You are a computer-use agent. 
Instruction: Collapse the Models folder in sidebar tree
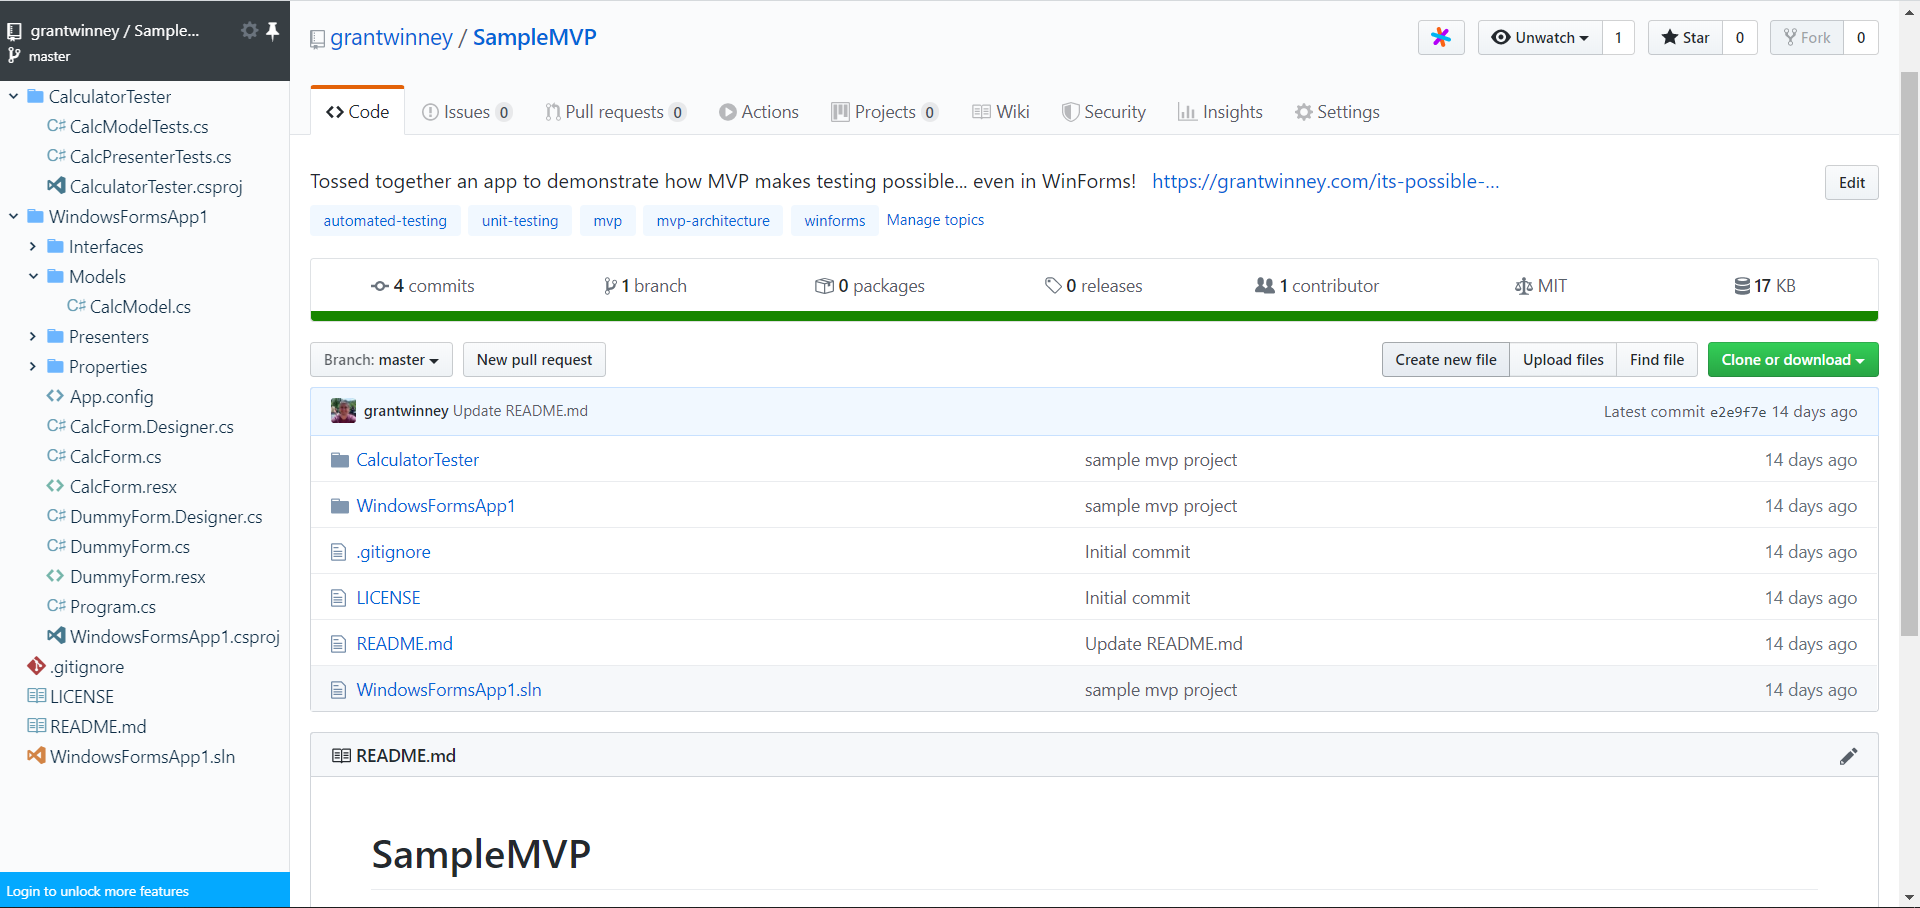tap(33, 277)
